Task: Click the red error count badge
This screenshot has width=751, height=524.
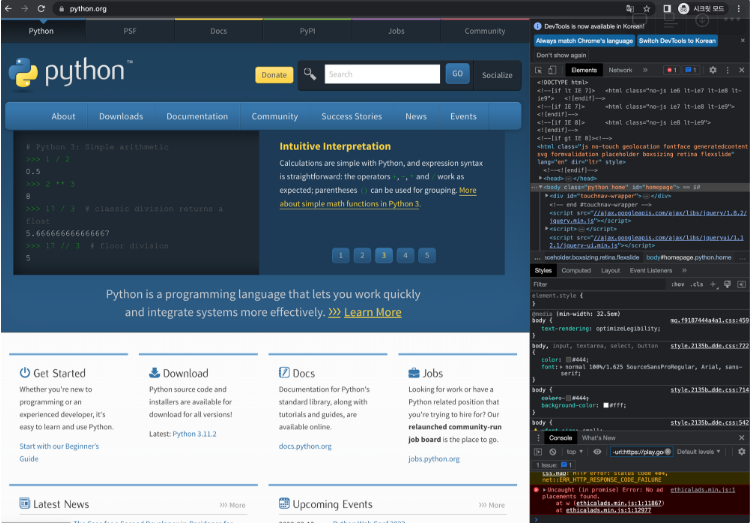Action: point(671,70)
